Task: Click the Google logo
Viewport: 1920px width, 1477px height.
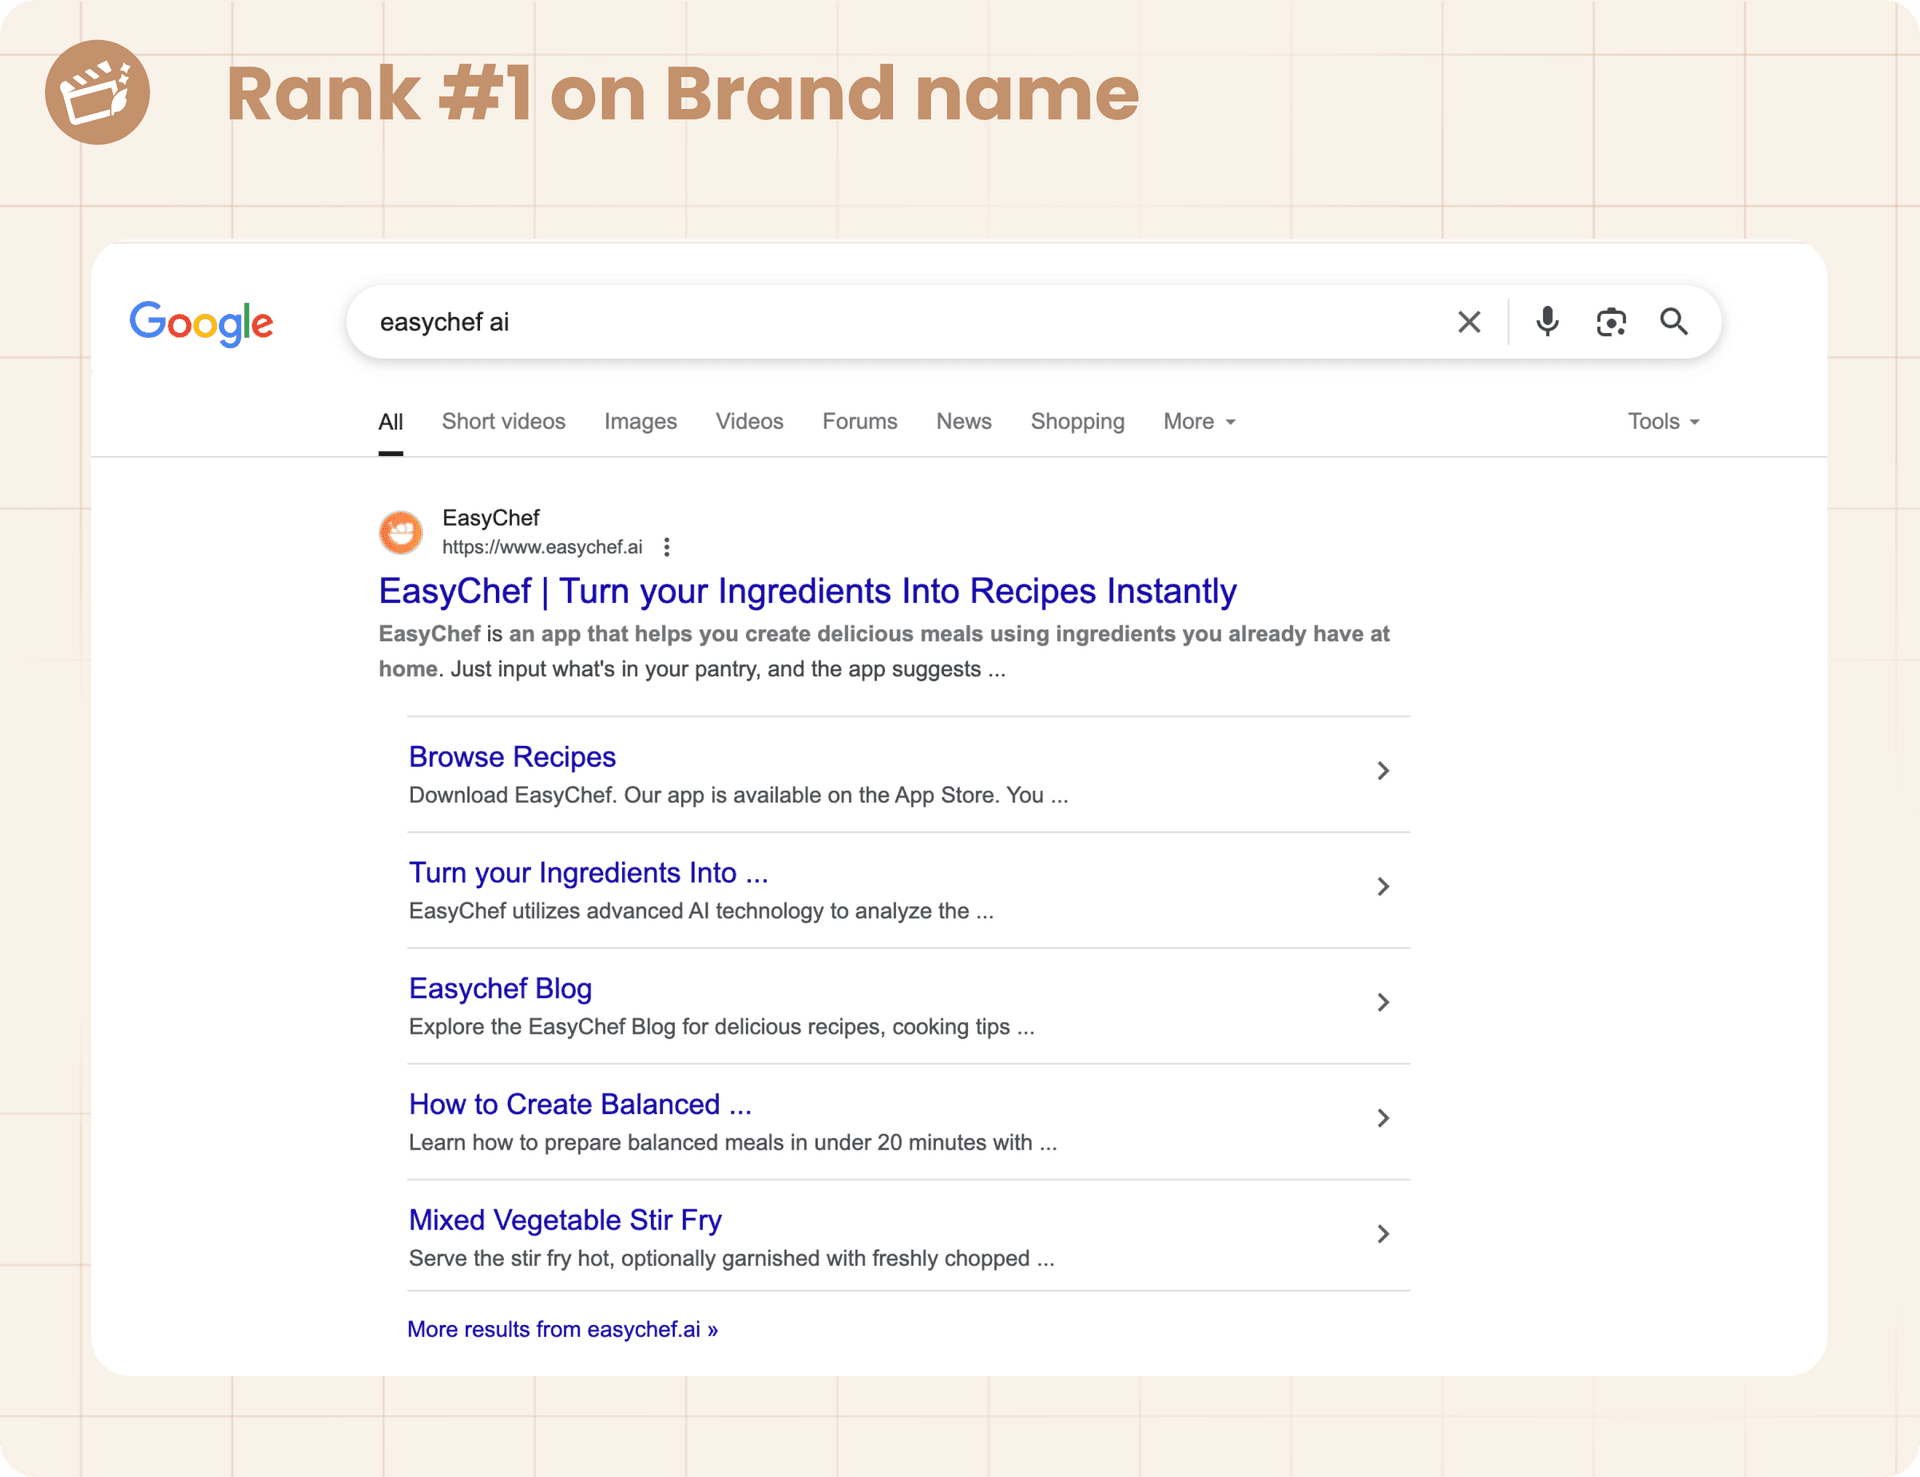Action: click(200, 322)
